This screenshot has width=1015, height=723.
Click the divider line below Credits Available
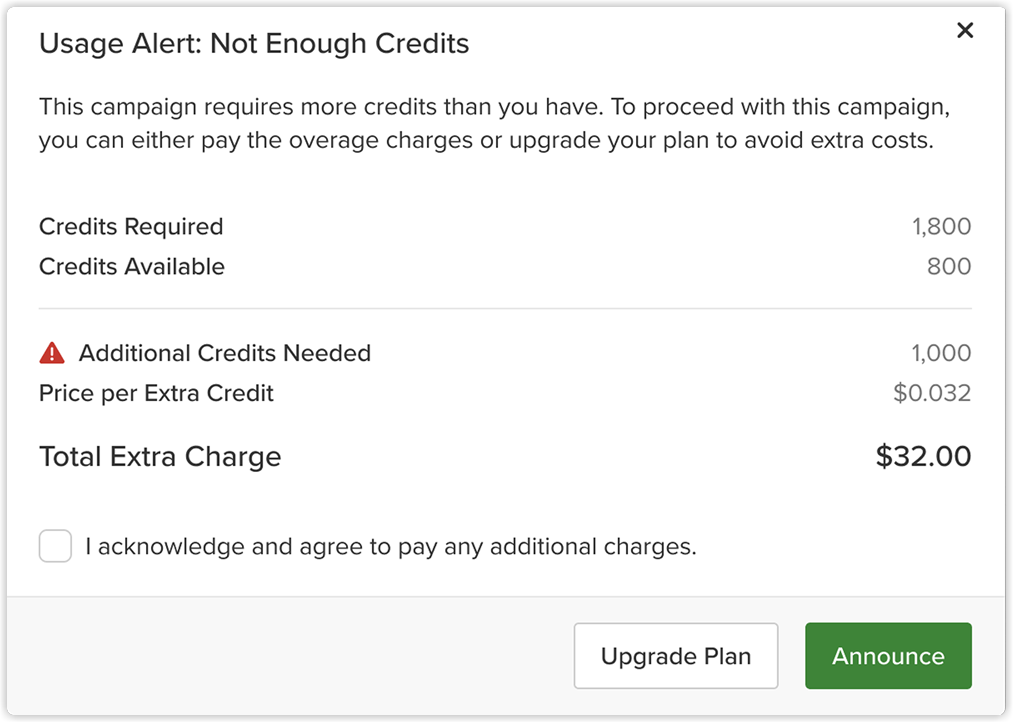pos(505,309)
